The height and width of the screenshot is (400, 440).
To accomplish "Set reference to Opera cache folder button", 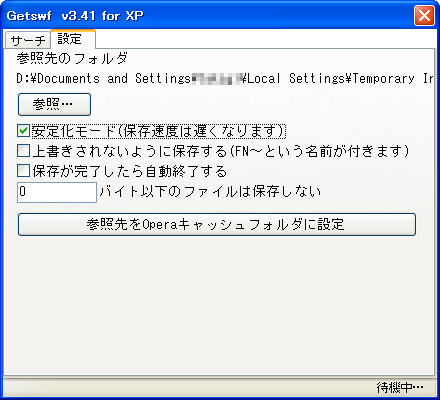I will [x=217, y=224].
